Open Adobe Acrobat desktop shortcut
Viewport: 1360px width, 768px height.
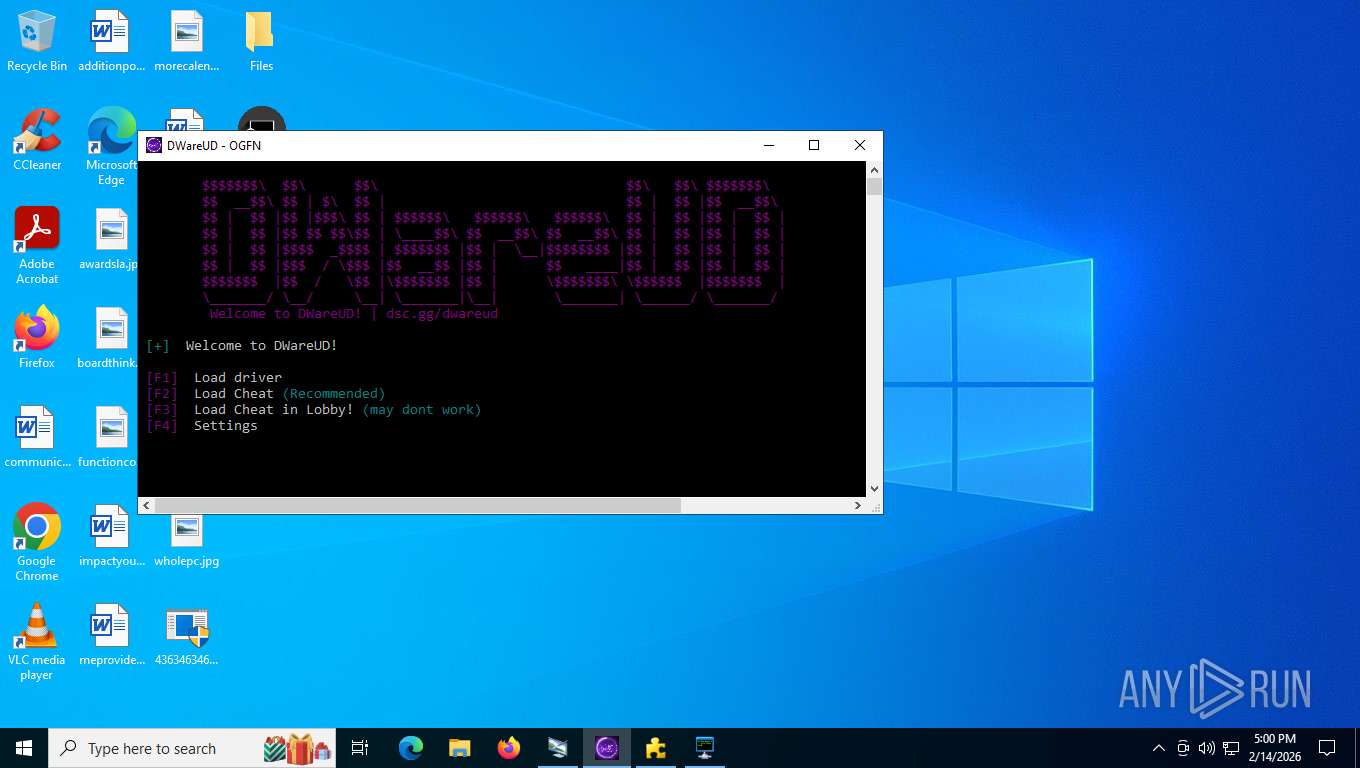(x=37, y=246)
